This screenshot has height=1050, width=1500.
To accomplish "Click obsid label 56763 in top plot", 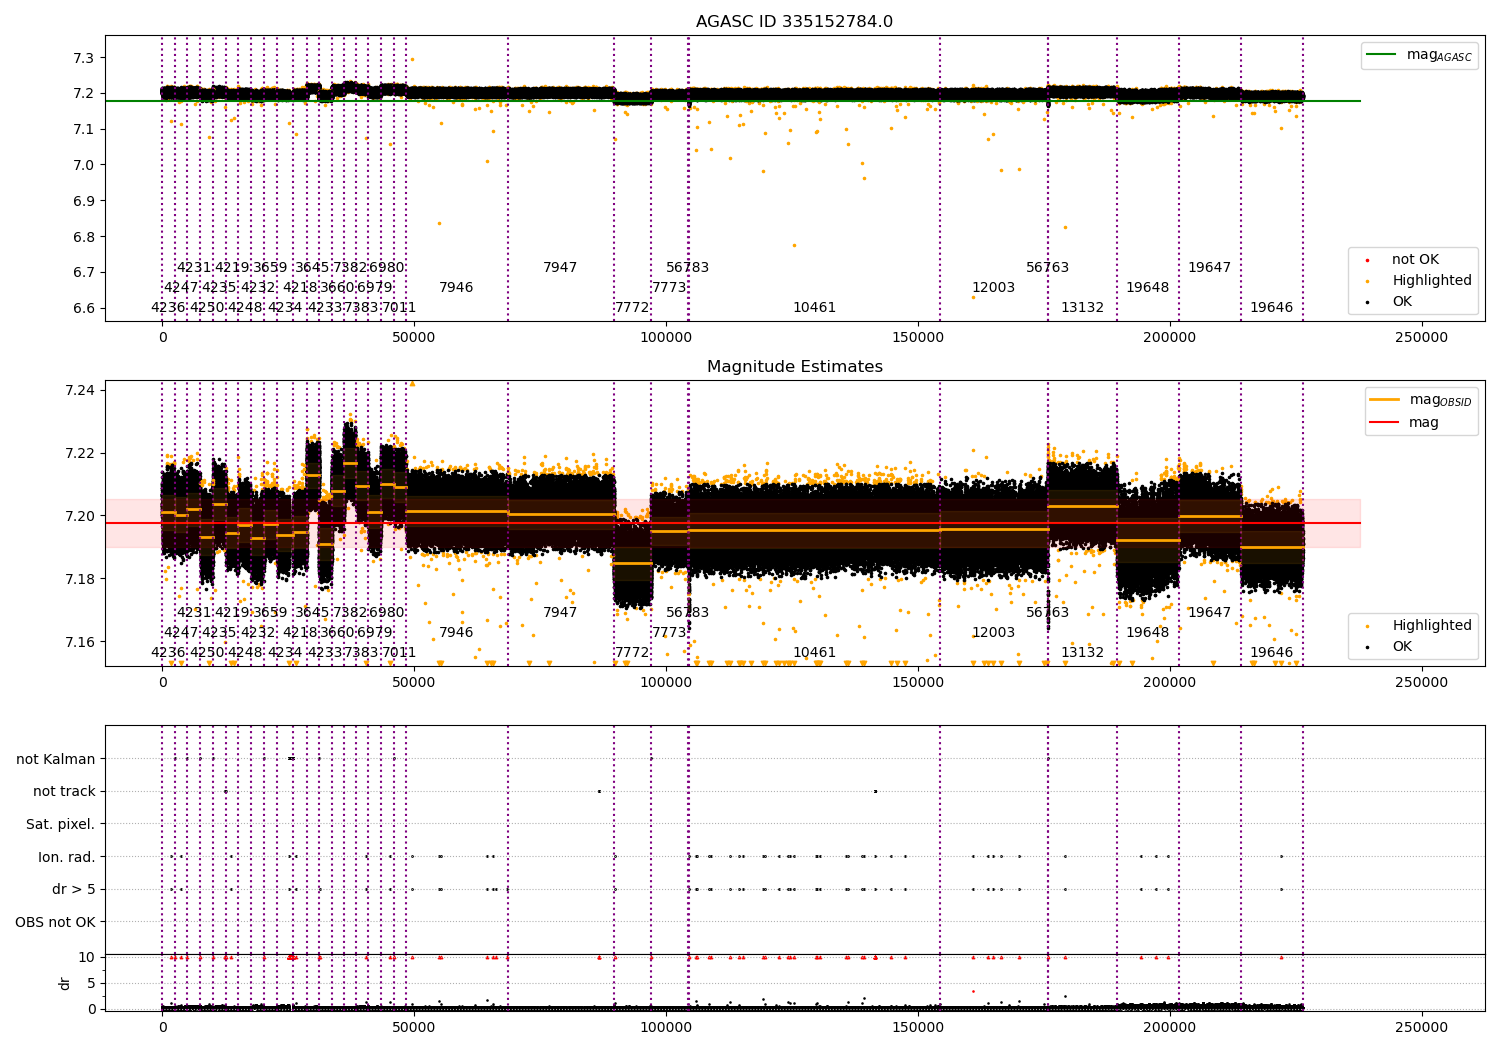I will tap(1047, 268).
